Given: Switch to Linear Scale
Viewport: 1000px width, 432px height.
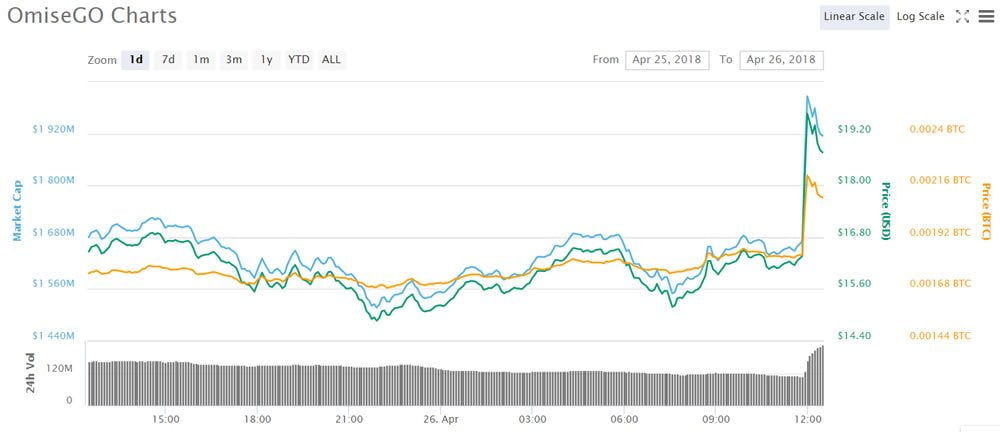Looking at the screenshot, I should 854,17.
